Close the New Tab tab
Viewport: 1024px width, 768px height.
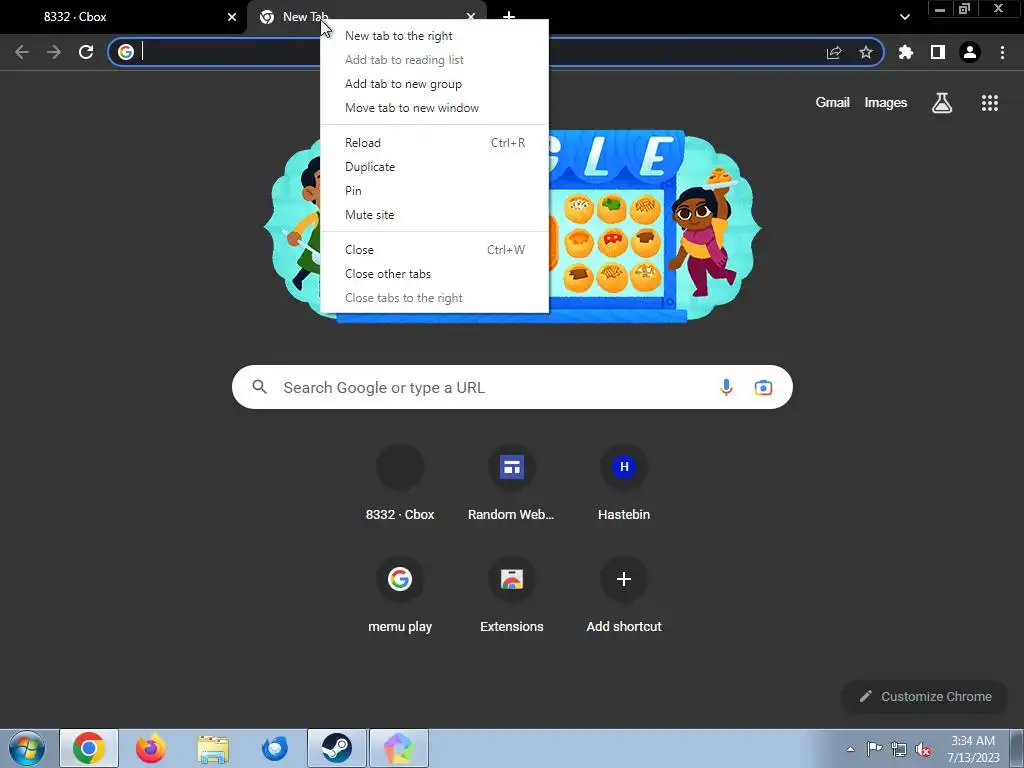(471, 16)
